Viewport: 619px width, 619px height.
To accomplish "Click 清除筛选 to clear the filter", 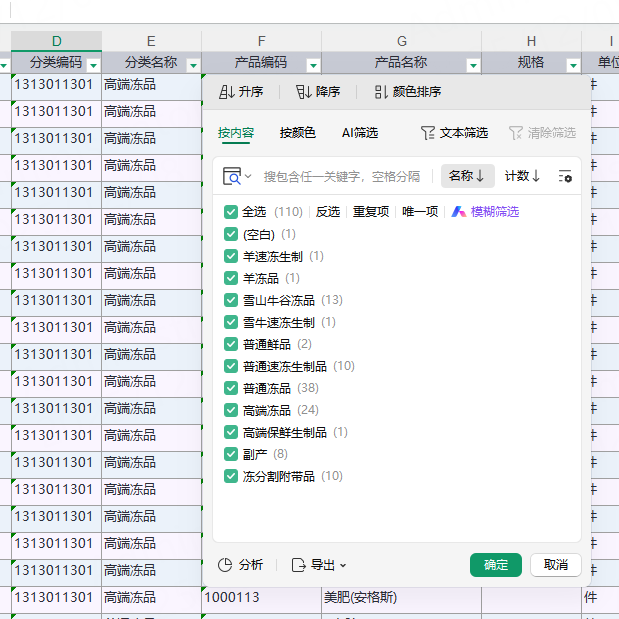I will coord(542,133).
